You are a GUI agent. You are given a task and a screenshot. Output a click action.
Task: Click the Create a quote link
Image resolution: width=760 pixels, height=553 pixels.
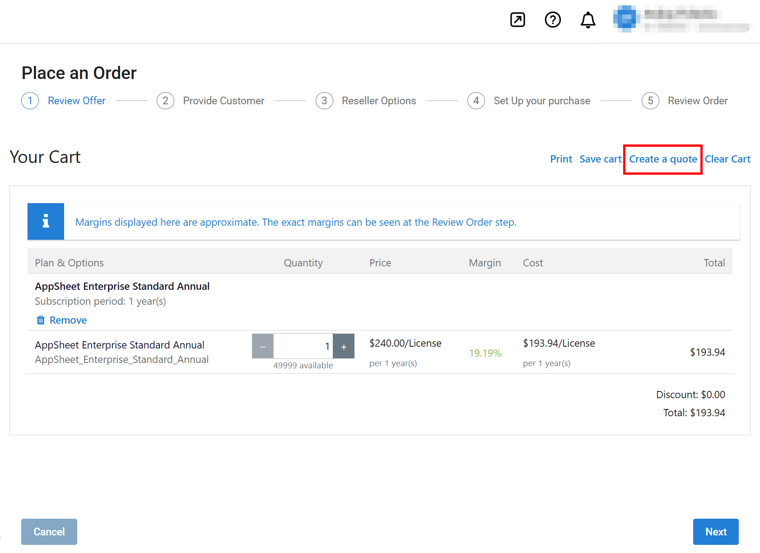pos(663,159)
